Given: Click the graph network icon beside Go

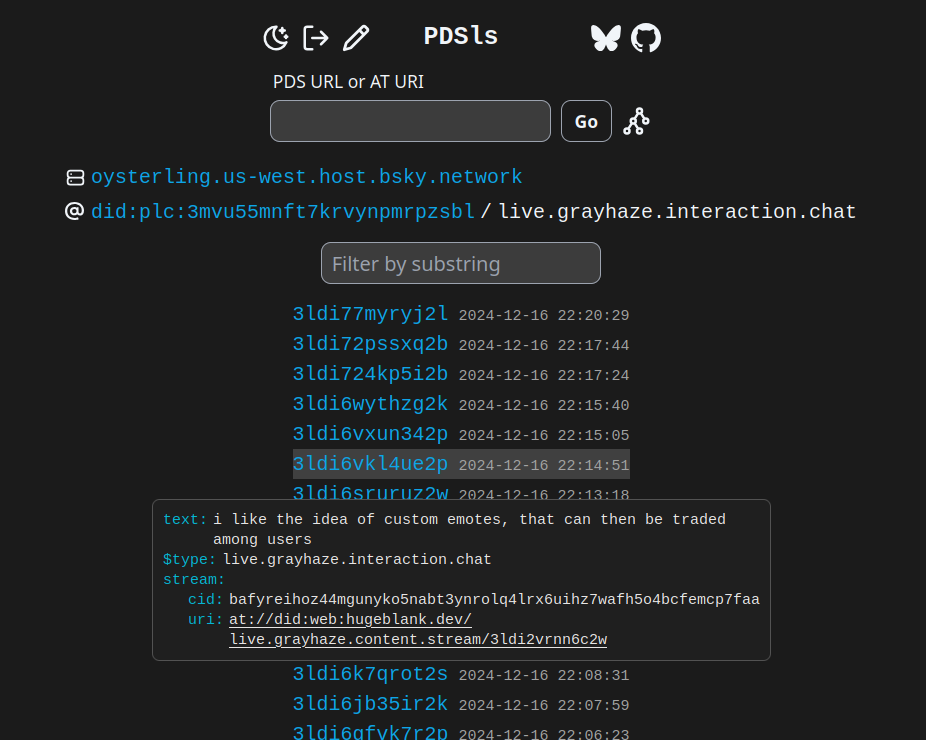Looking at the screenshot, I should pyautogui.click(x=636, y=122).
